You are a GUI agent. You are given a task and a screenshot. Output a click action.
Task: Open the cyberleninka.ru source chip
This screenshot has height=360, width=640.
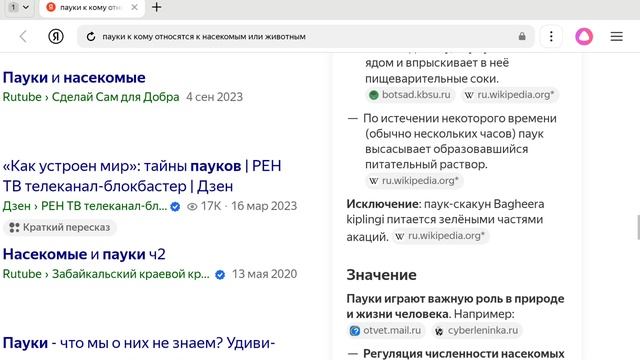click(x=477, y=330)
